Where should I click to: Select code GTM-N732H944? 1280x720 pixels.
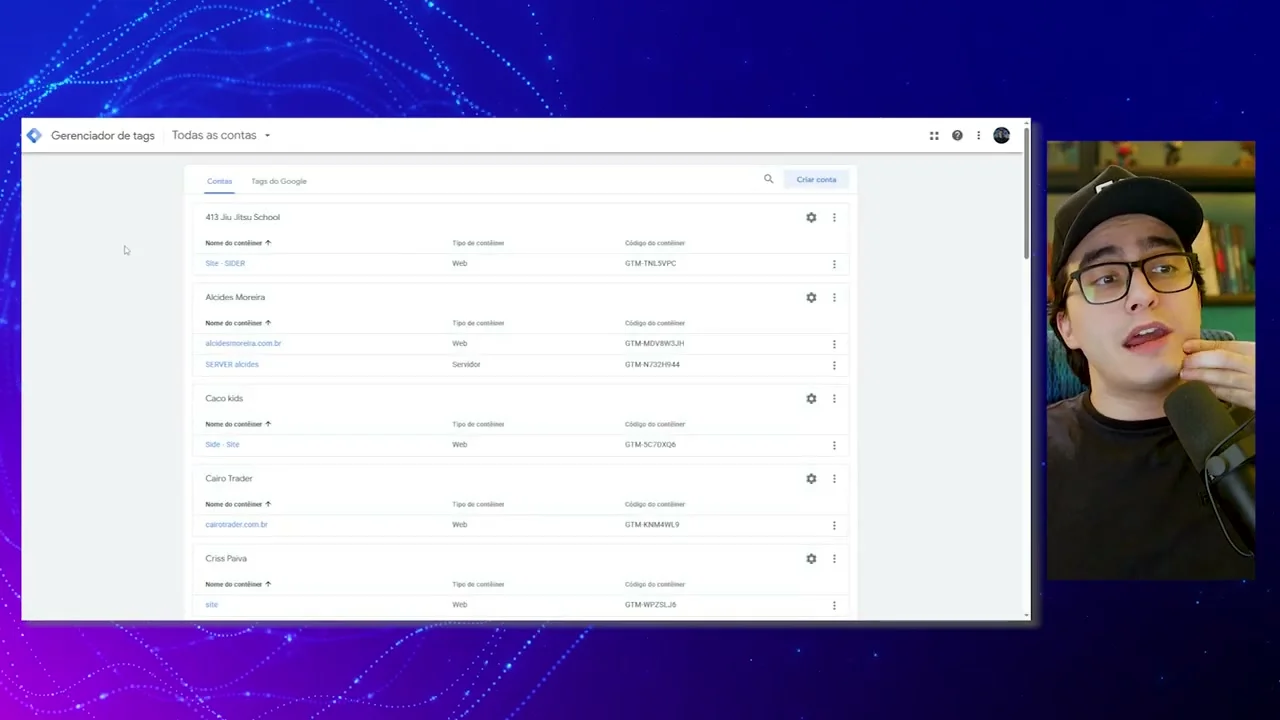[x=652, y=364]
